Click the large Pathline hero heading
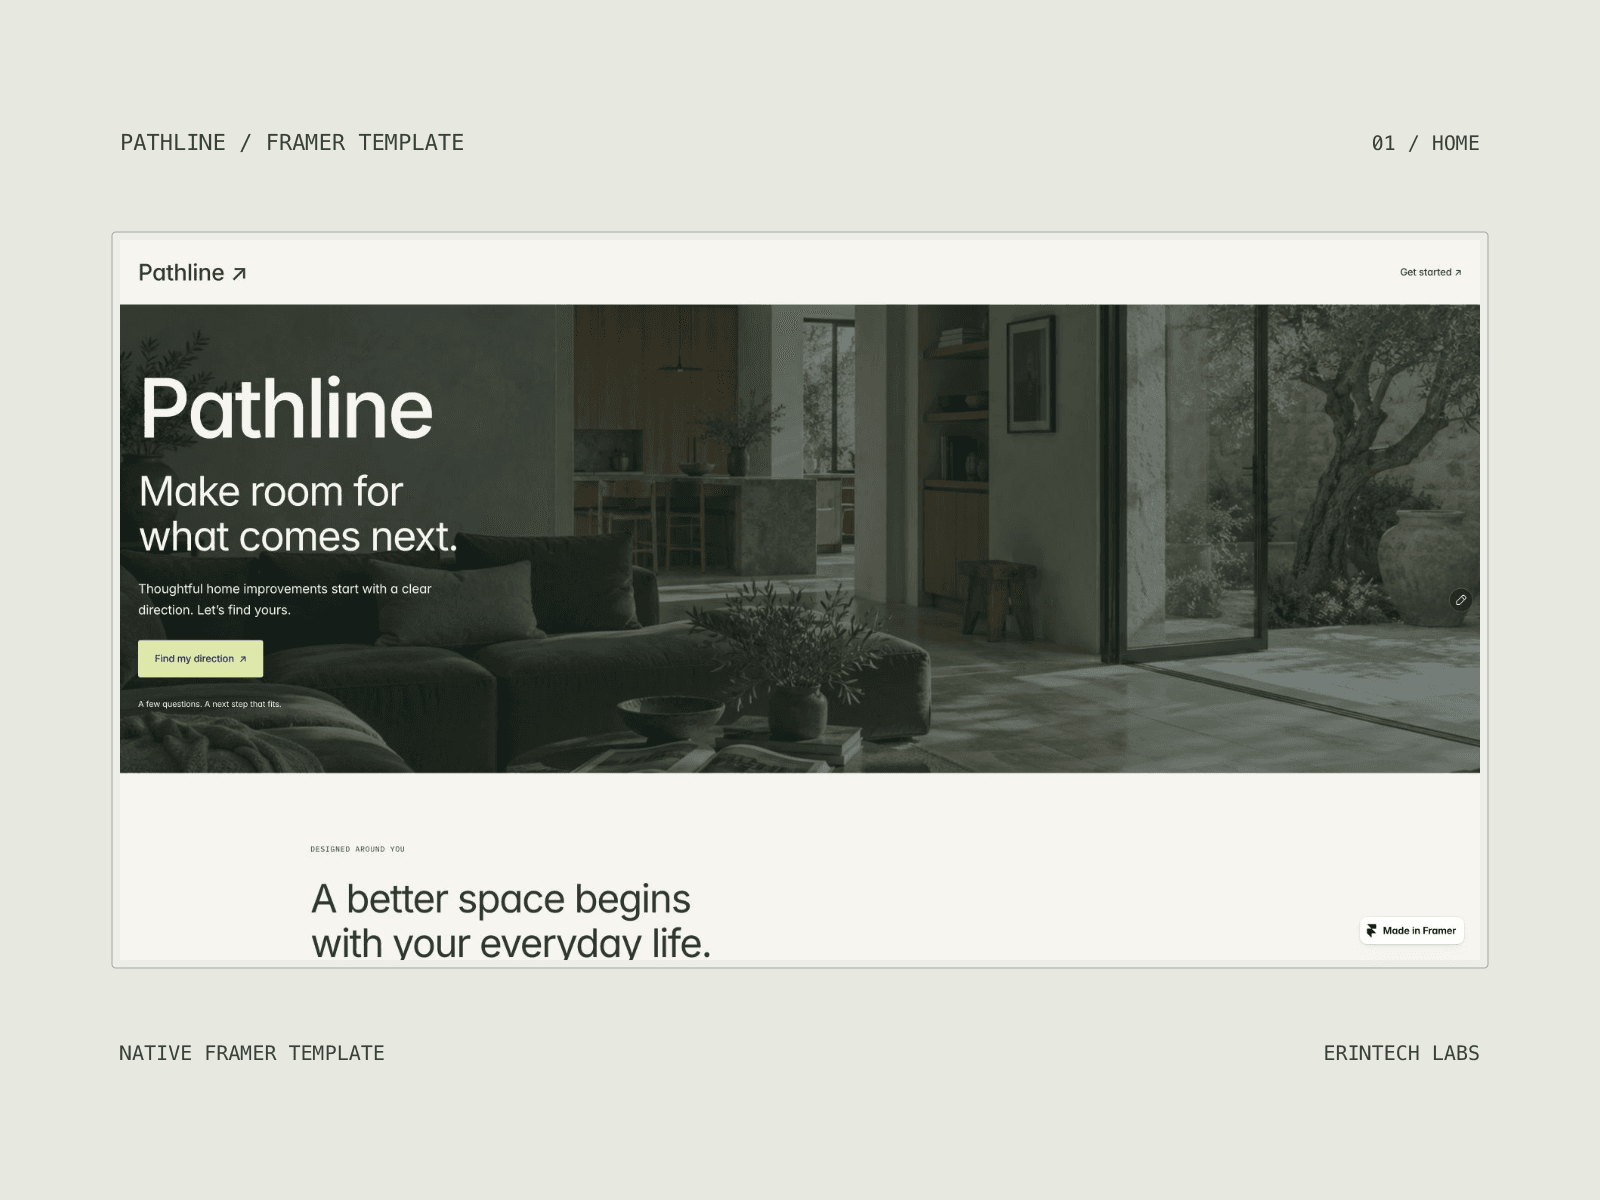1600x1200 pixels. click(286, 409)
